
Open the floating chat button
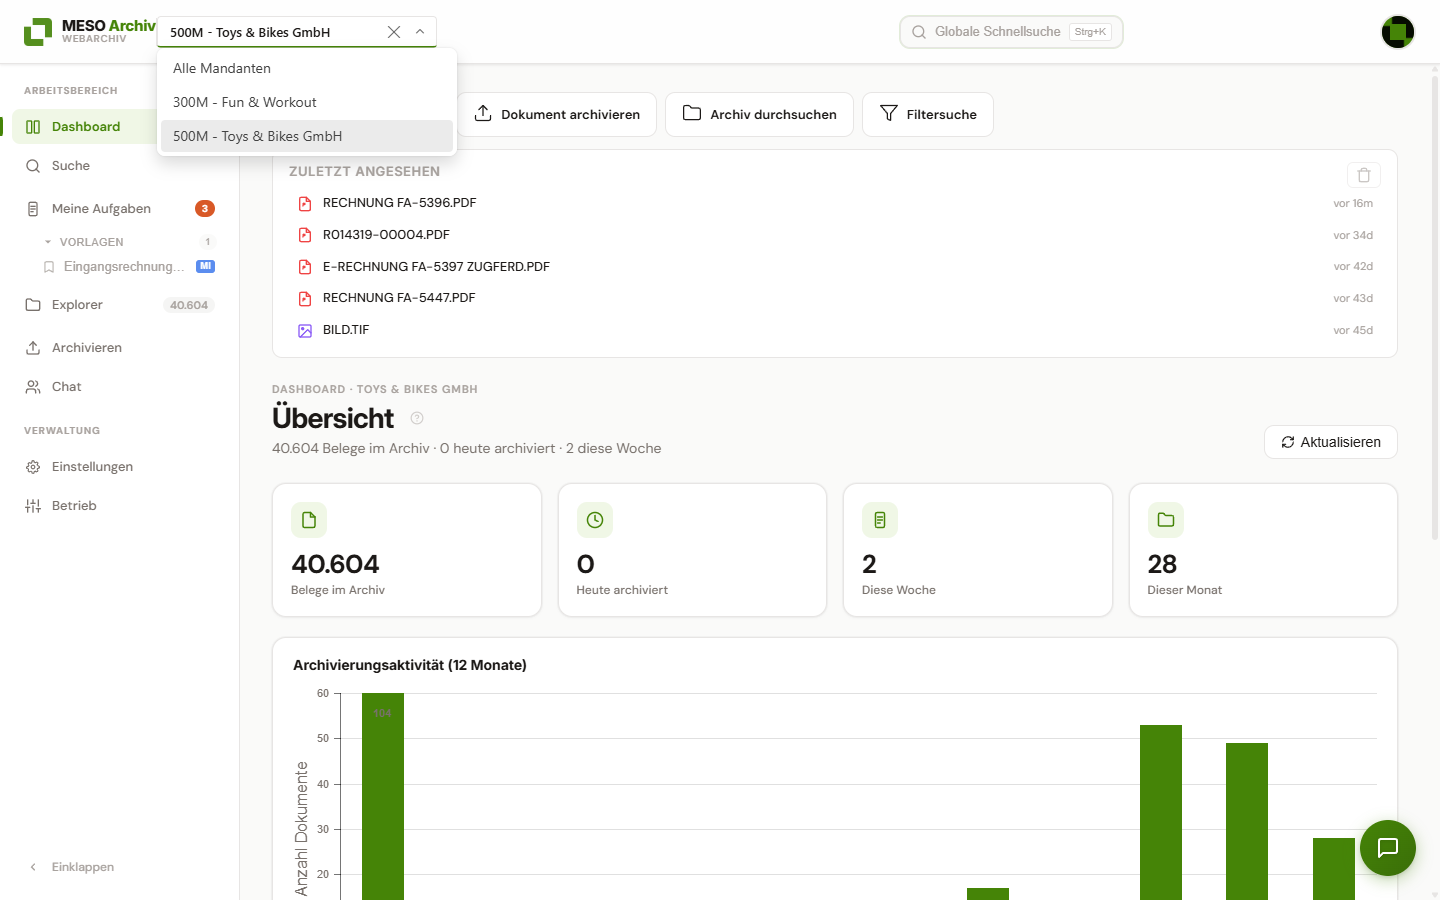pos(1388,848)
